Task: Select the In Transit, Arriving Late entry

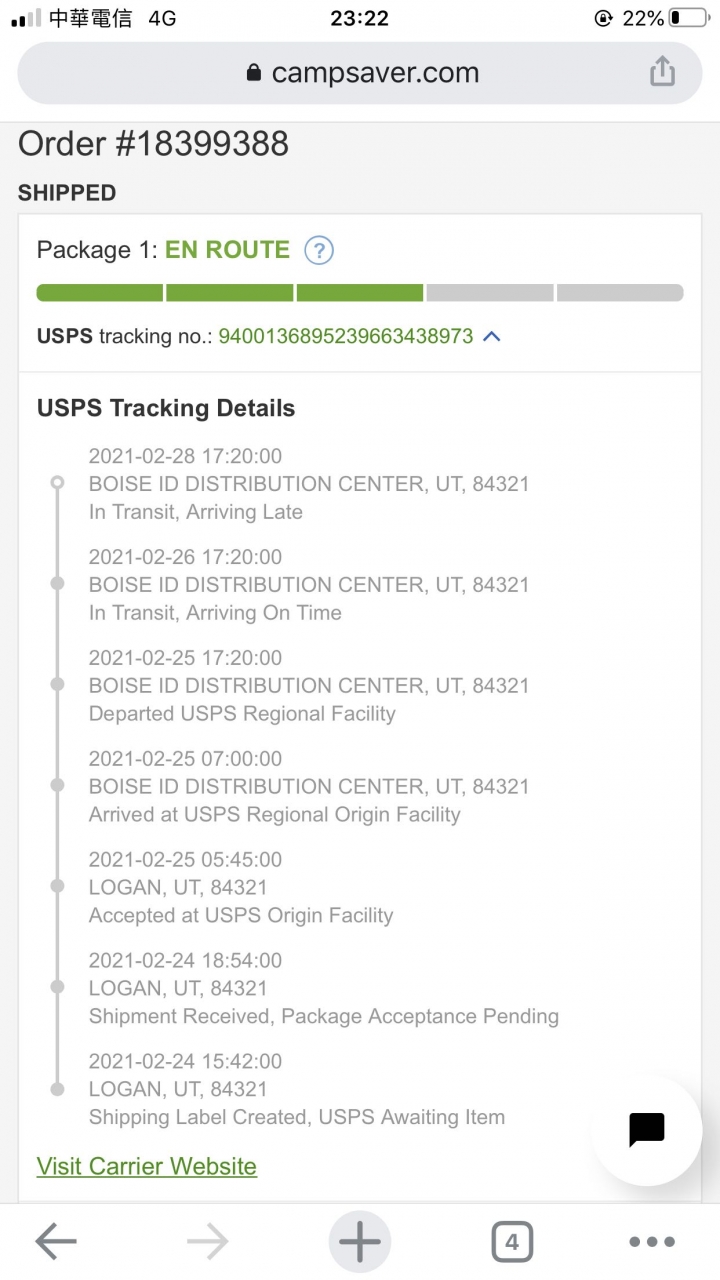Action: coord(309,484)
